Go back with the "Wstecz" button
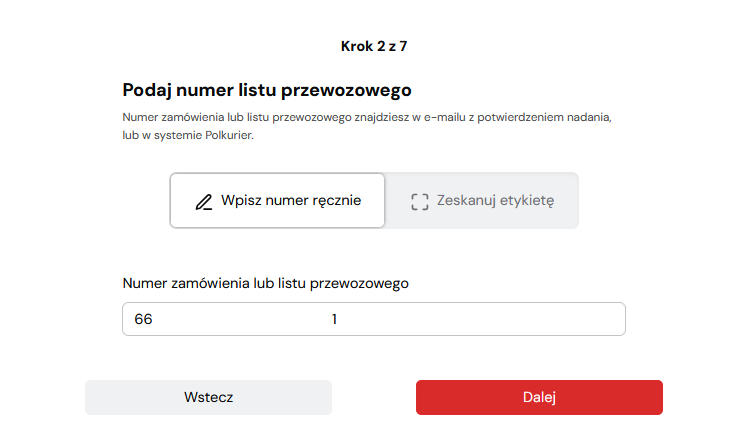 208,397
